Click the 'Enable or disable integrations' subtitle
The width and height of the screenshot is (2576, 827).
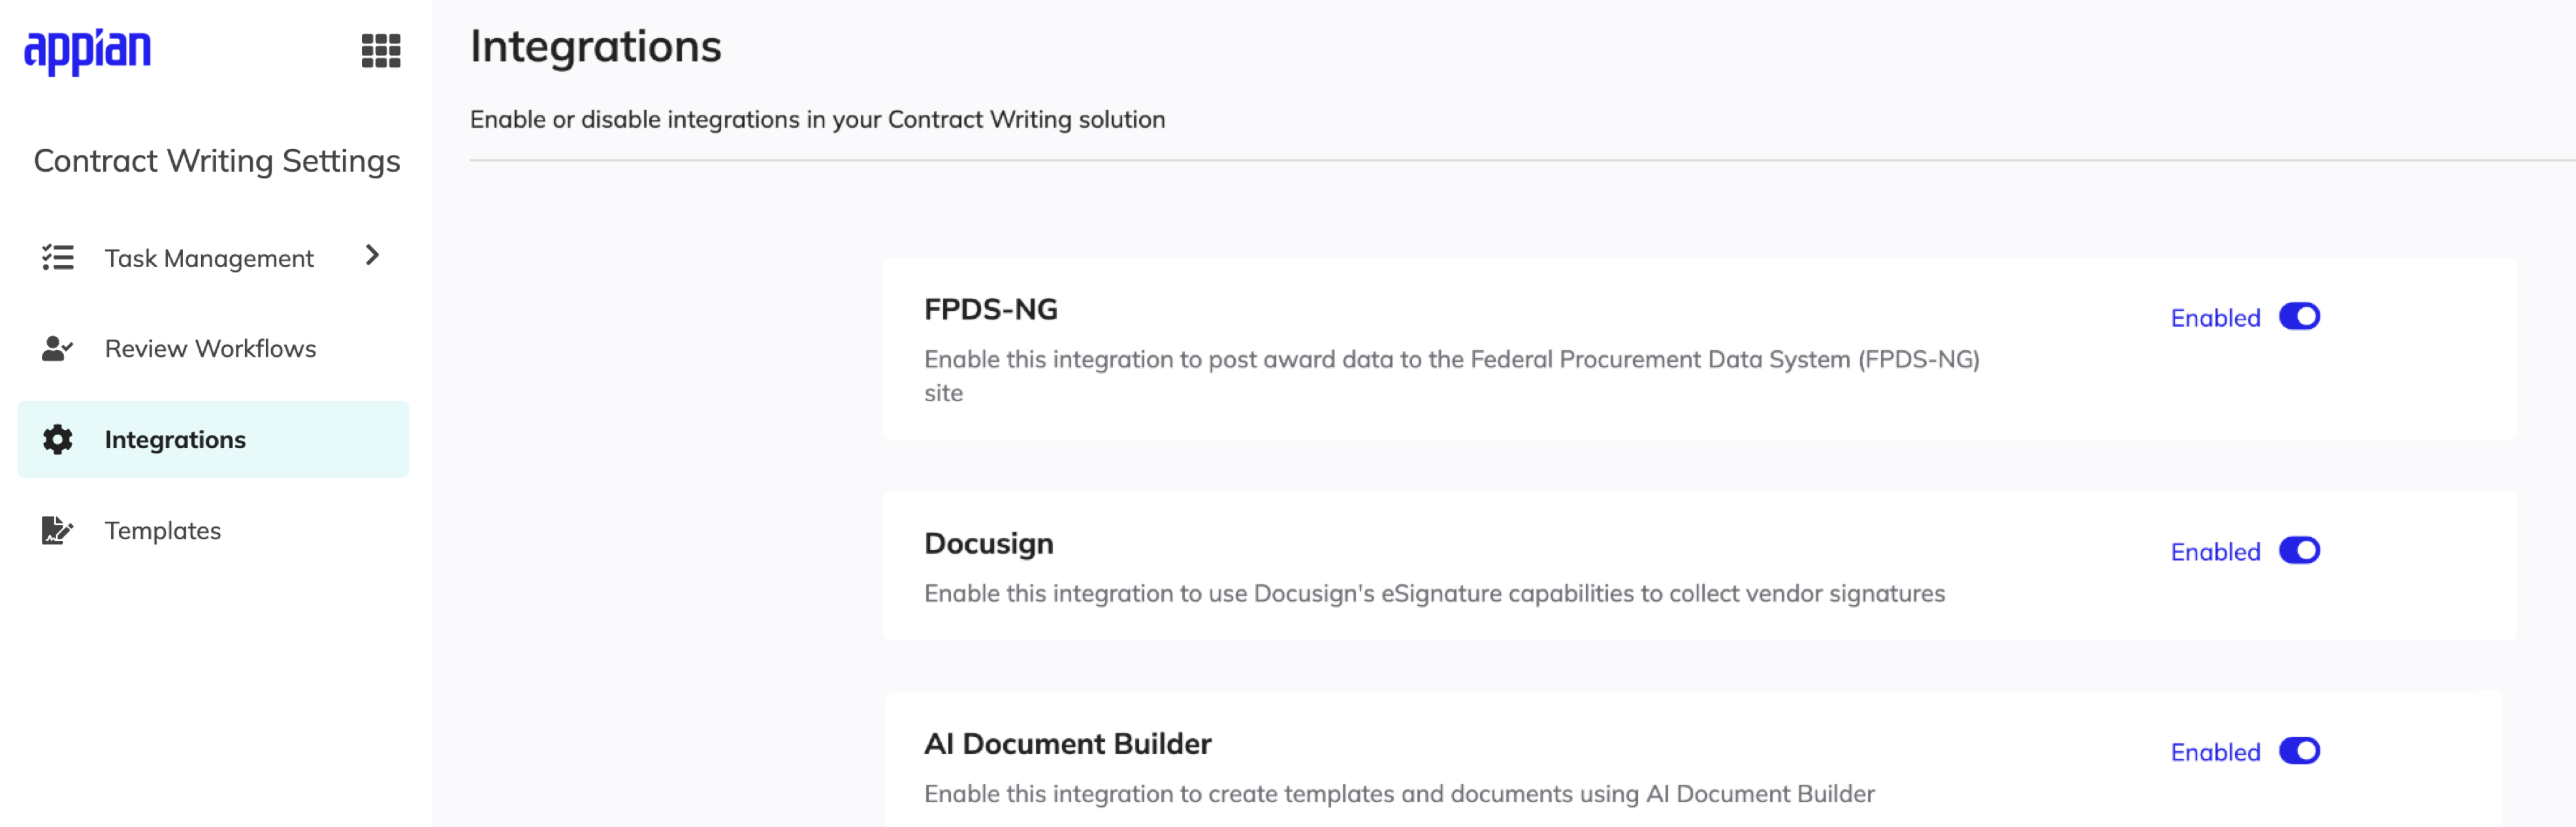[817, 119]
